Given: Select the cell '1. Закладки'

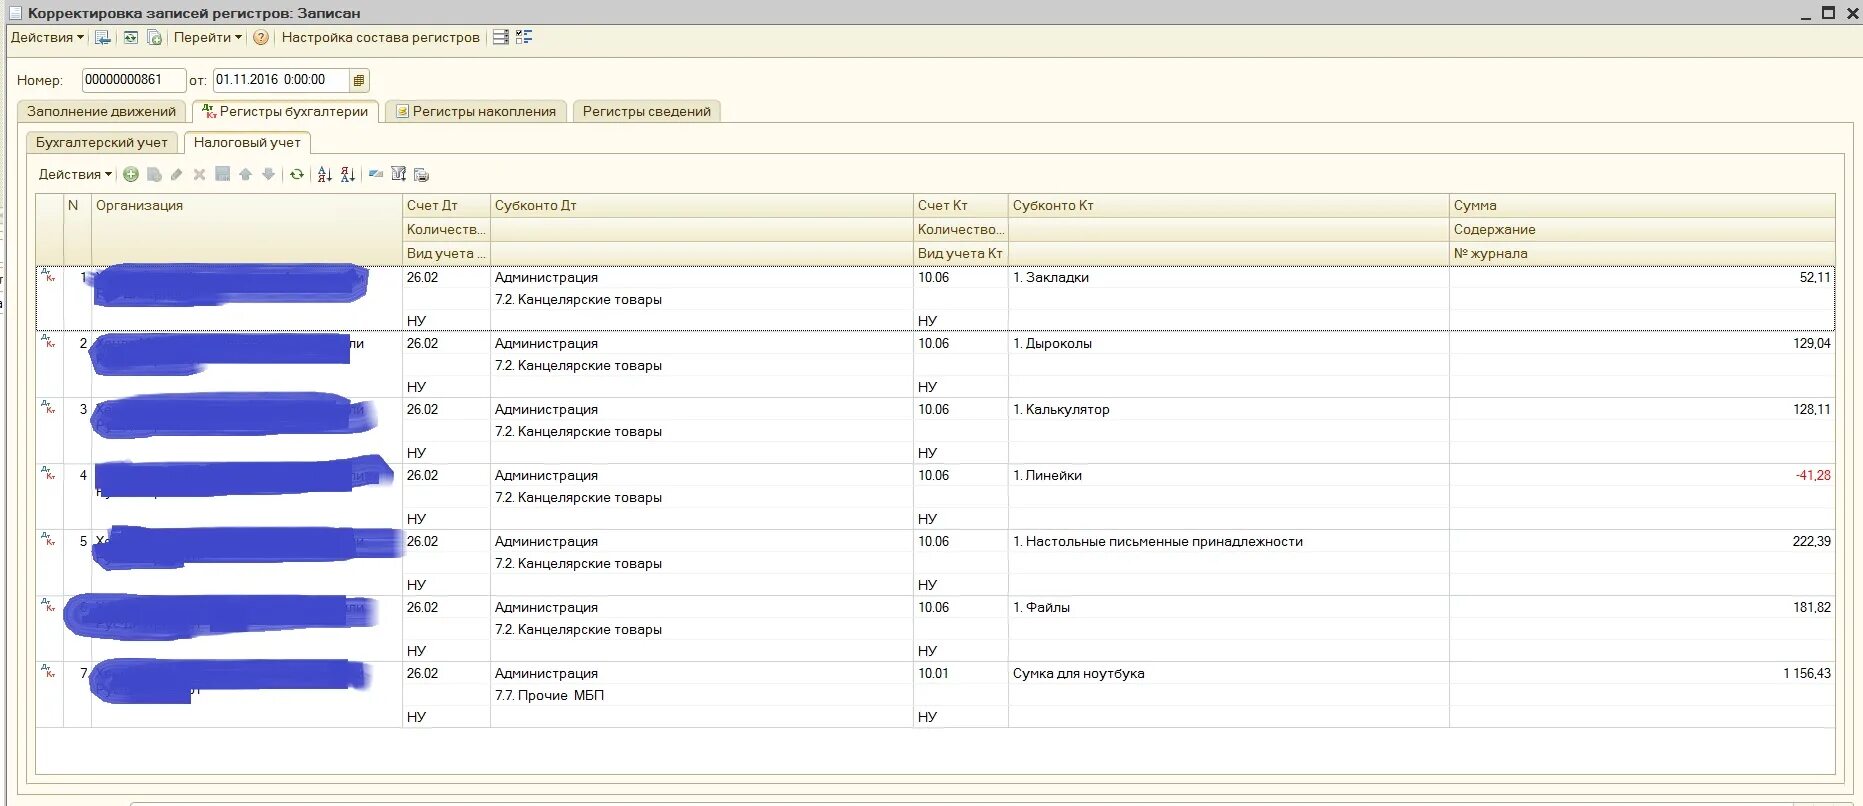Looking at the screenshot, I should click(1228, 277).
